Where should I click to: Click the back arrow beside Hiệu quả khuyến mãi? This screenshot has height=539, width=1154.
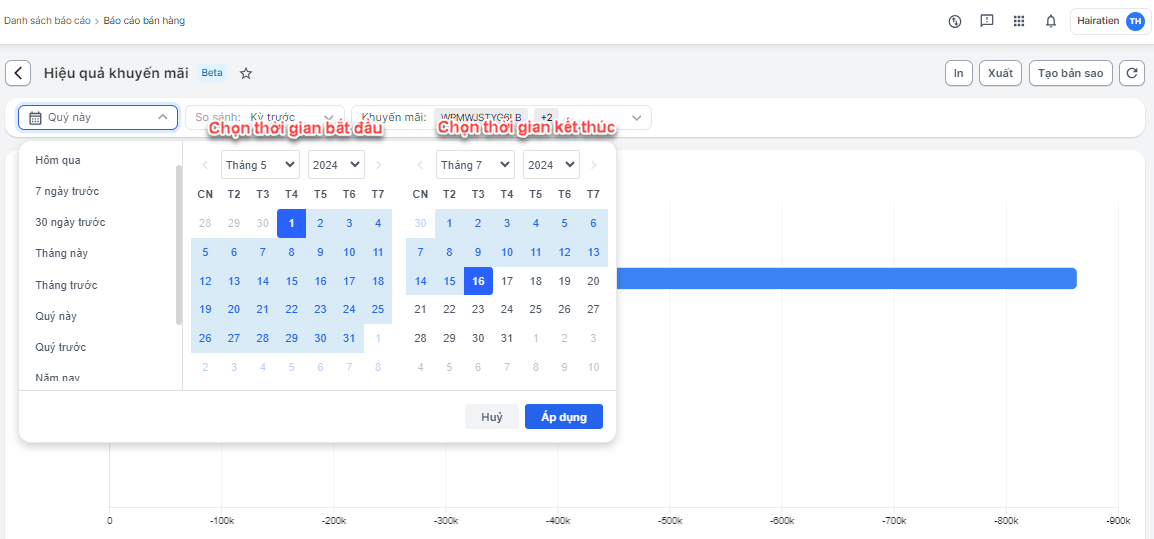pos(18,73)
